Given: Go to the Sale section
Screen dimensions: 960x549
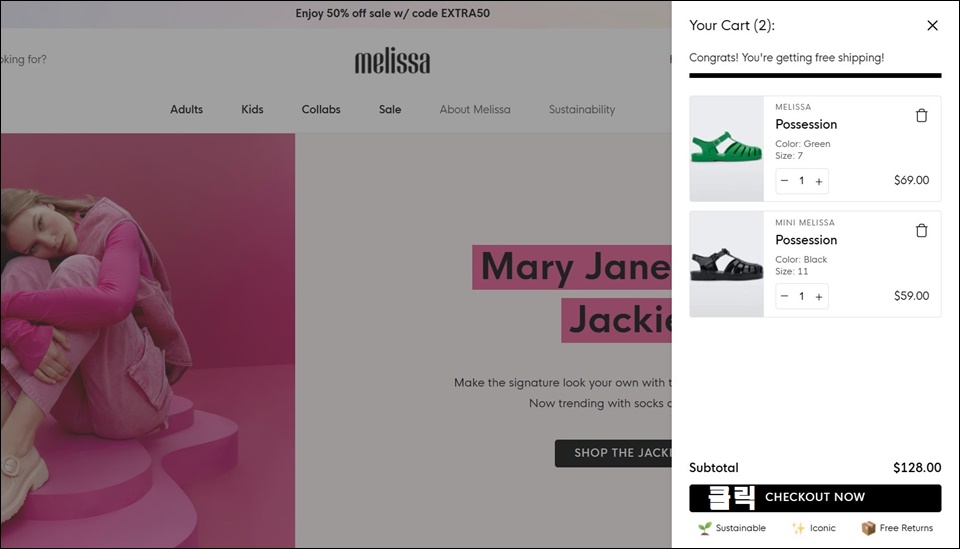Looking at the screenshot, I should (x=390, y=110).
